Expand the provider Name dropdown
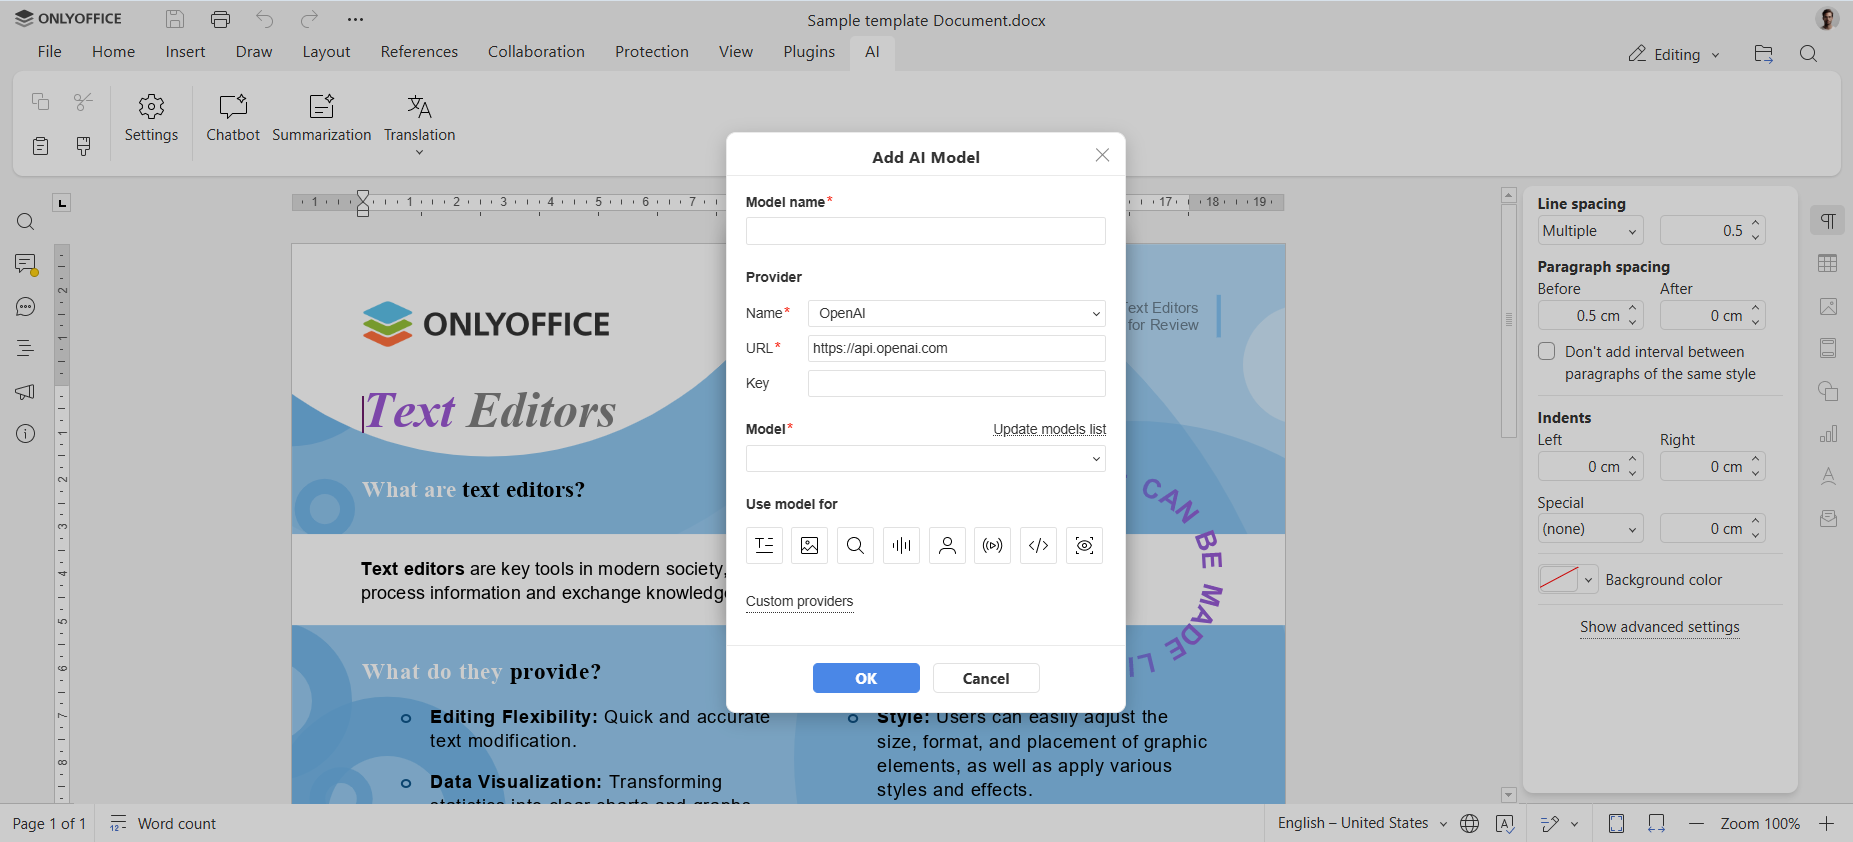Viewport: 1853px width, 842px height. [956, 313]
